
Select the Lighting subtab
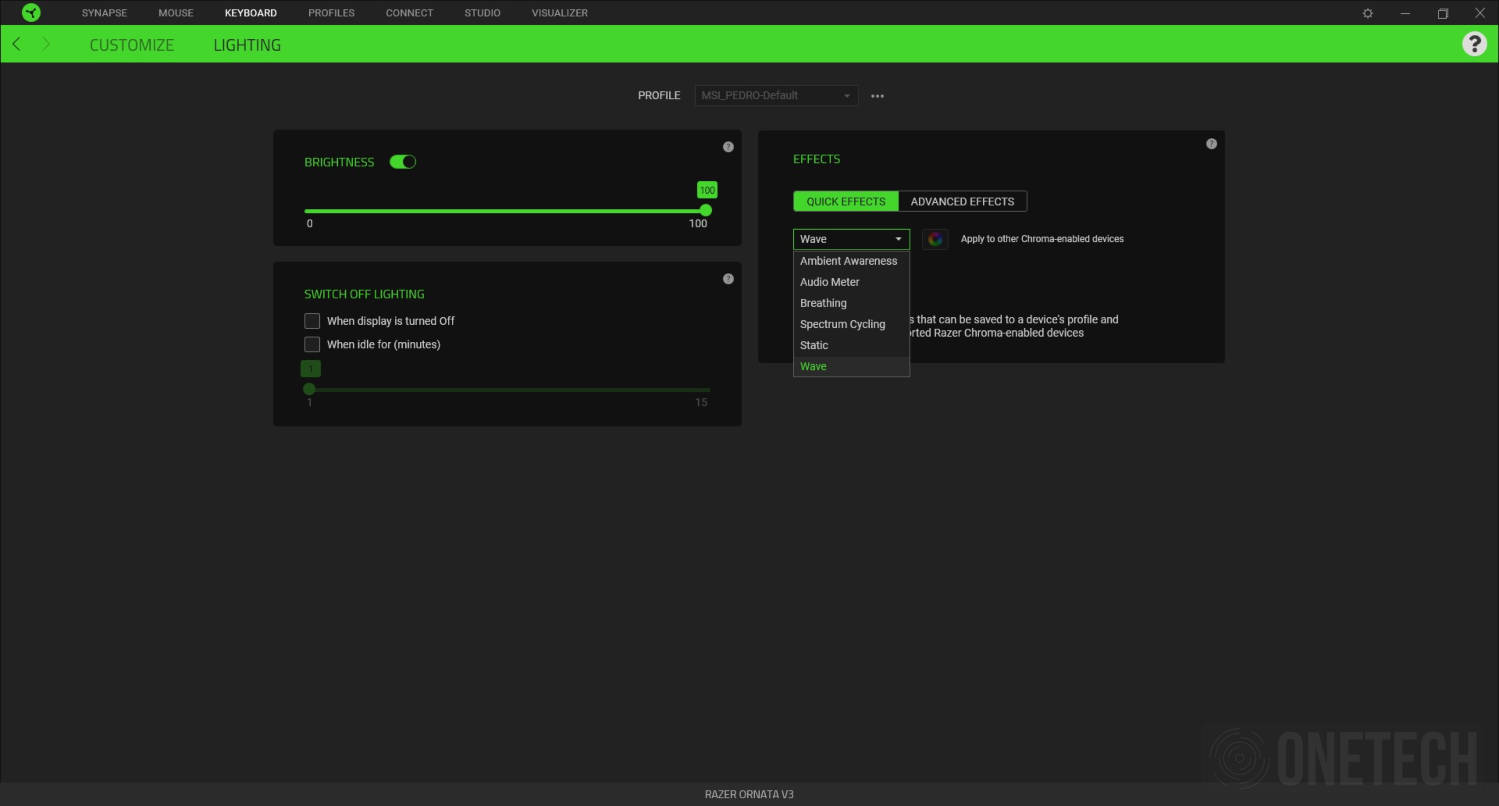point(247,45)
